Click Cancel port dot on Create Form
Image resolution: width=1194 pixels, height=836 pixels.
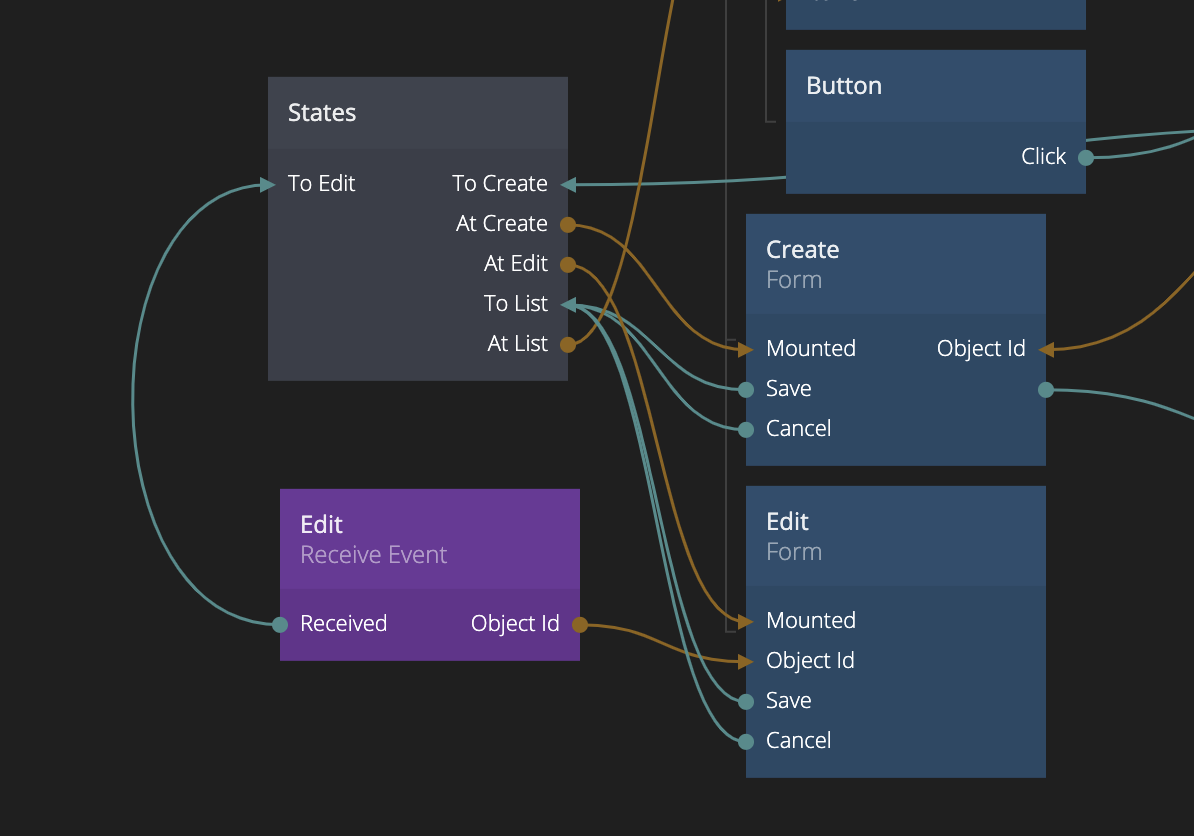pyautogui.click(x=746, y=430)
